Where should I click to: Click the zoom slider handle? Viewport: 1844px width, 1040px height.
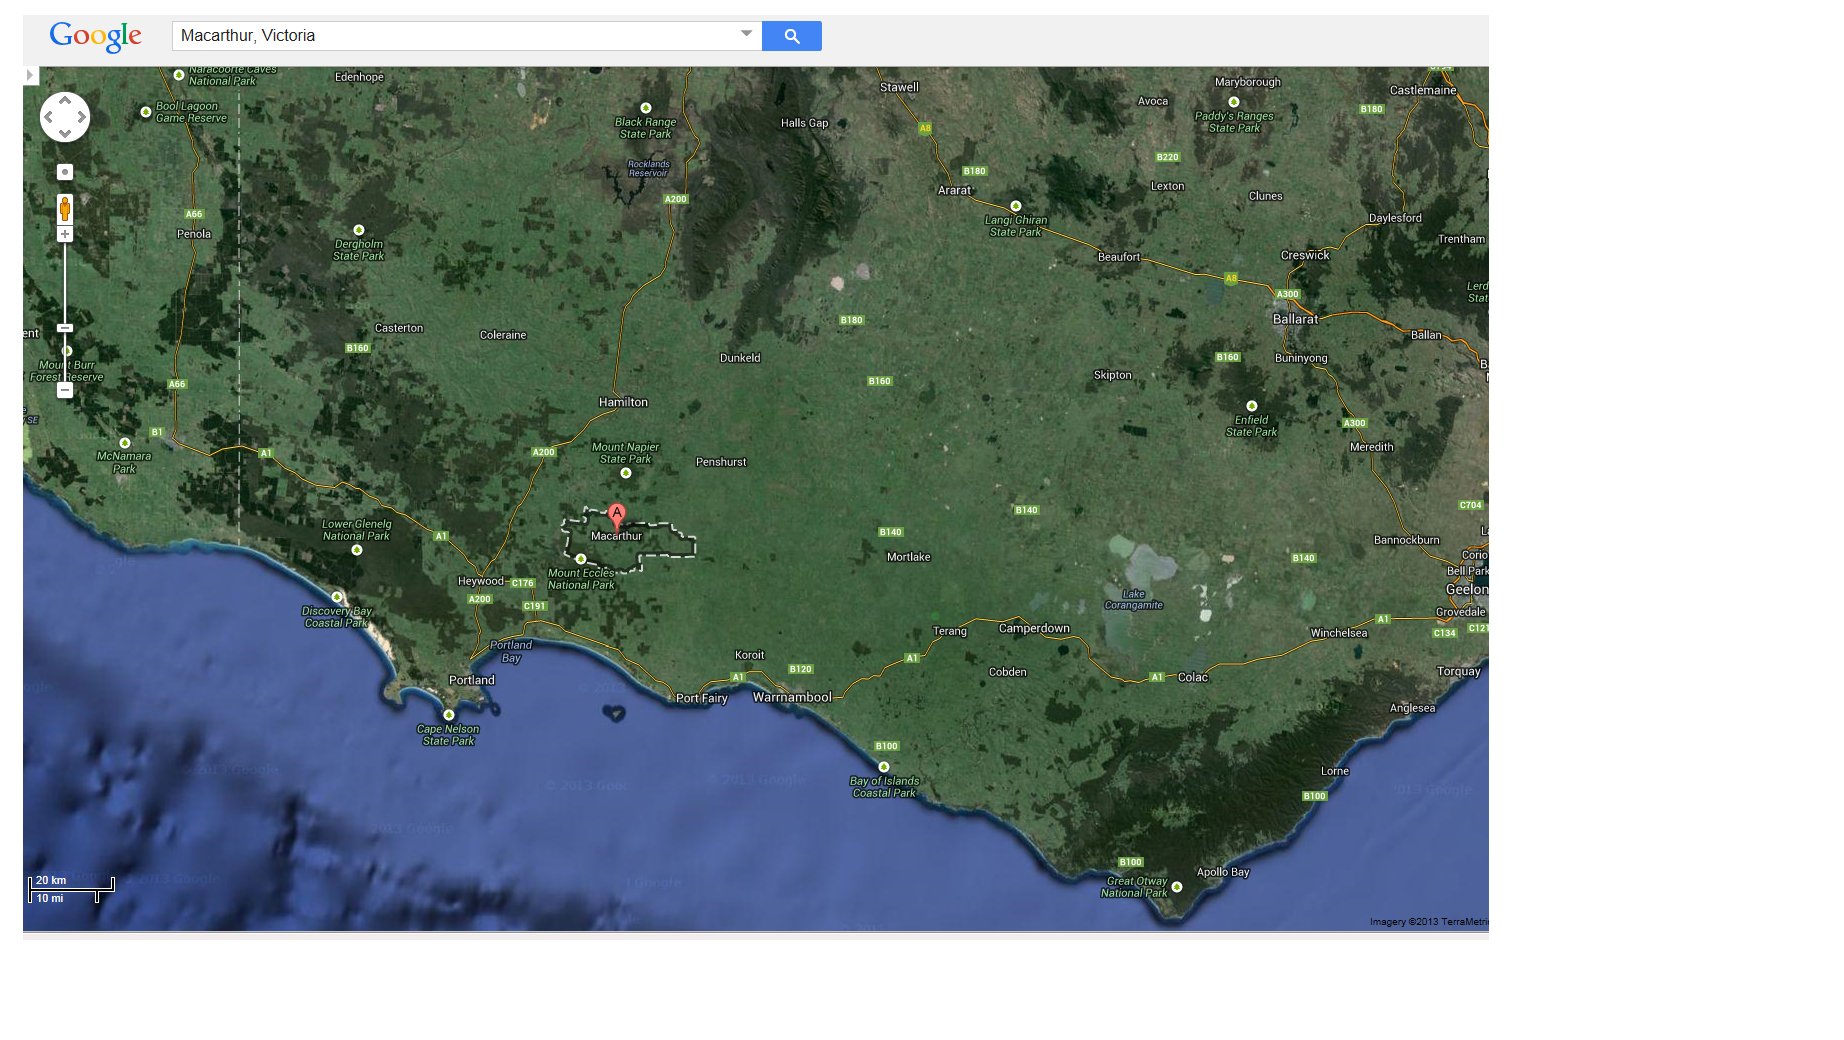tap(65, 328)
